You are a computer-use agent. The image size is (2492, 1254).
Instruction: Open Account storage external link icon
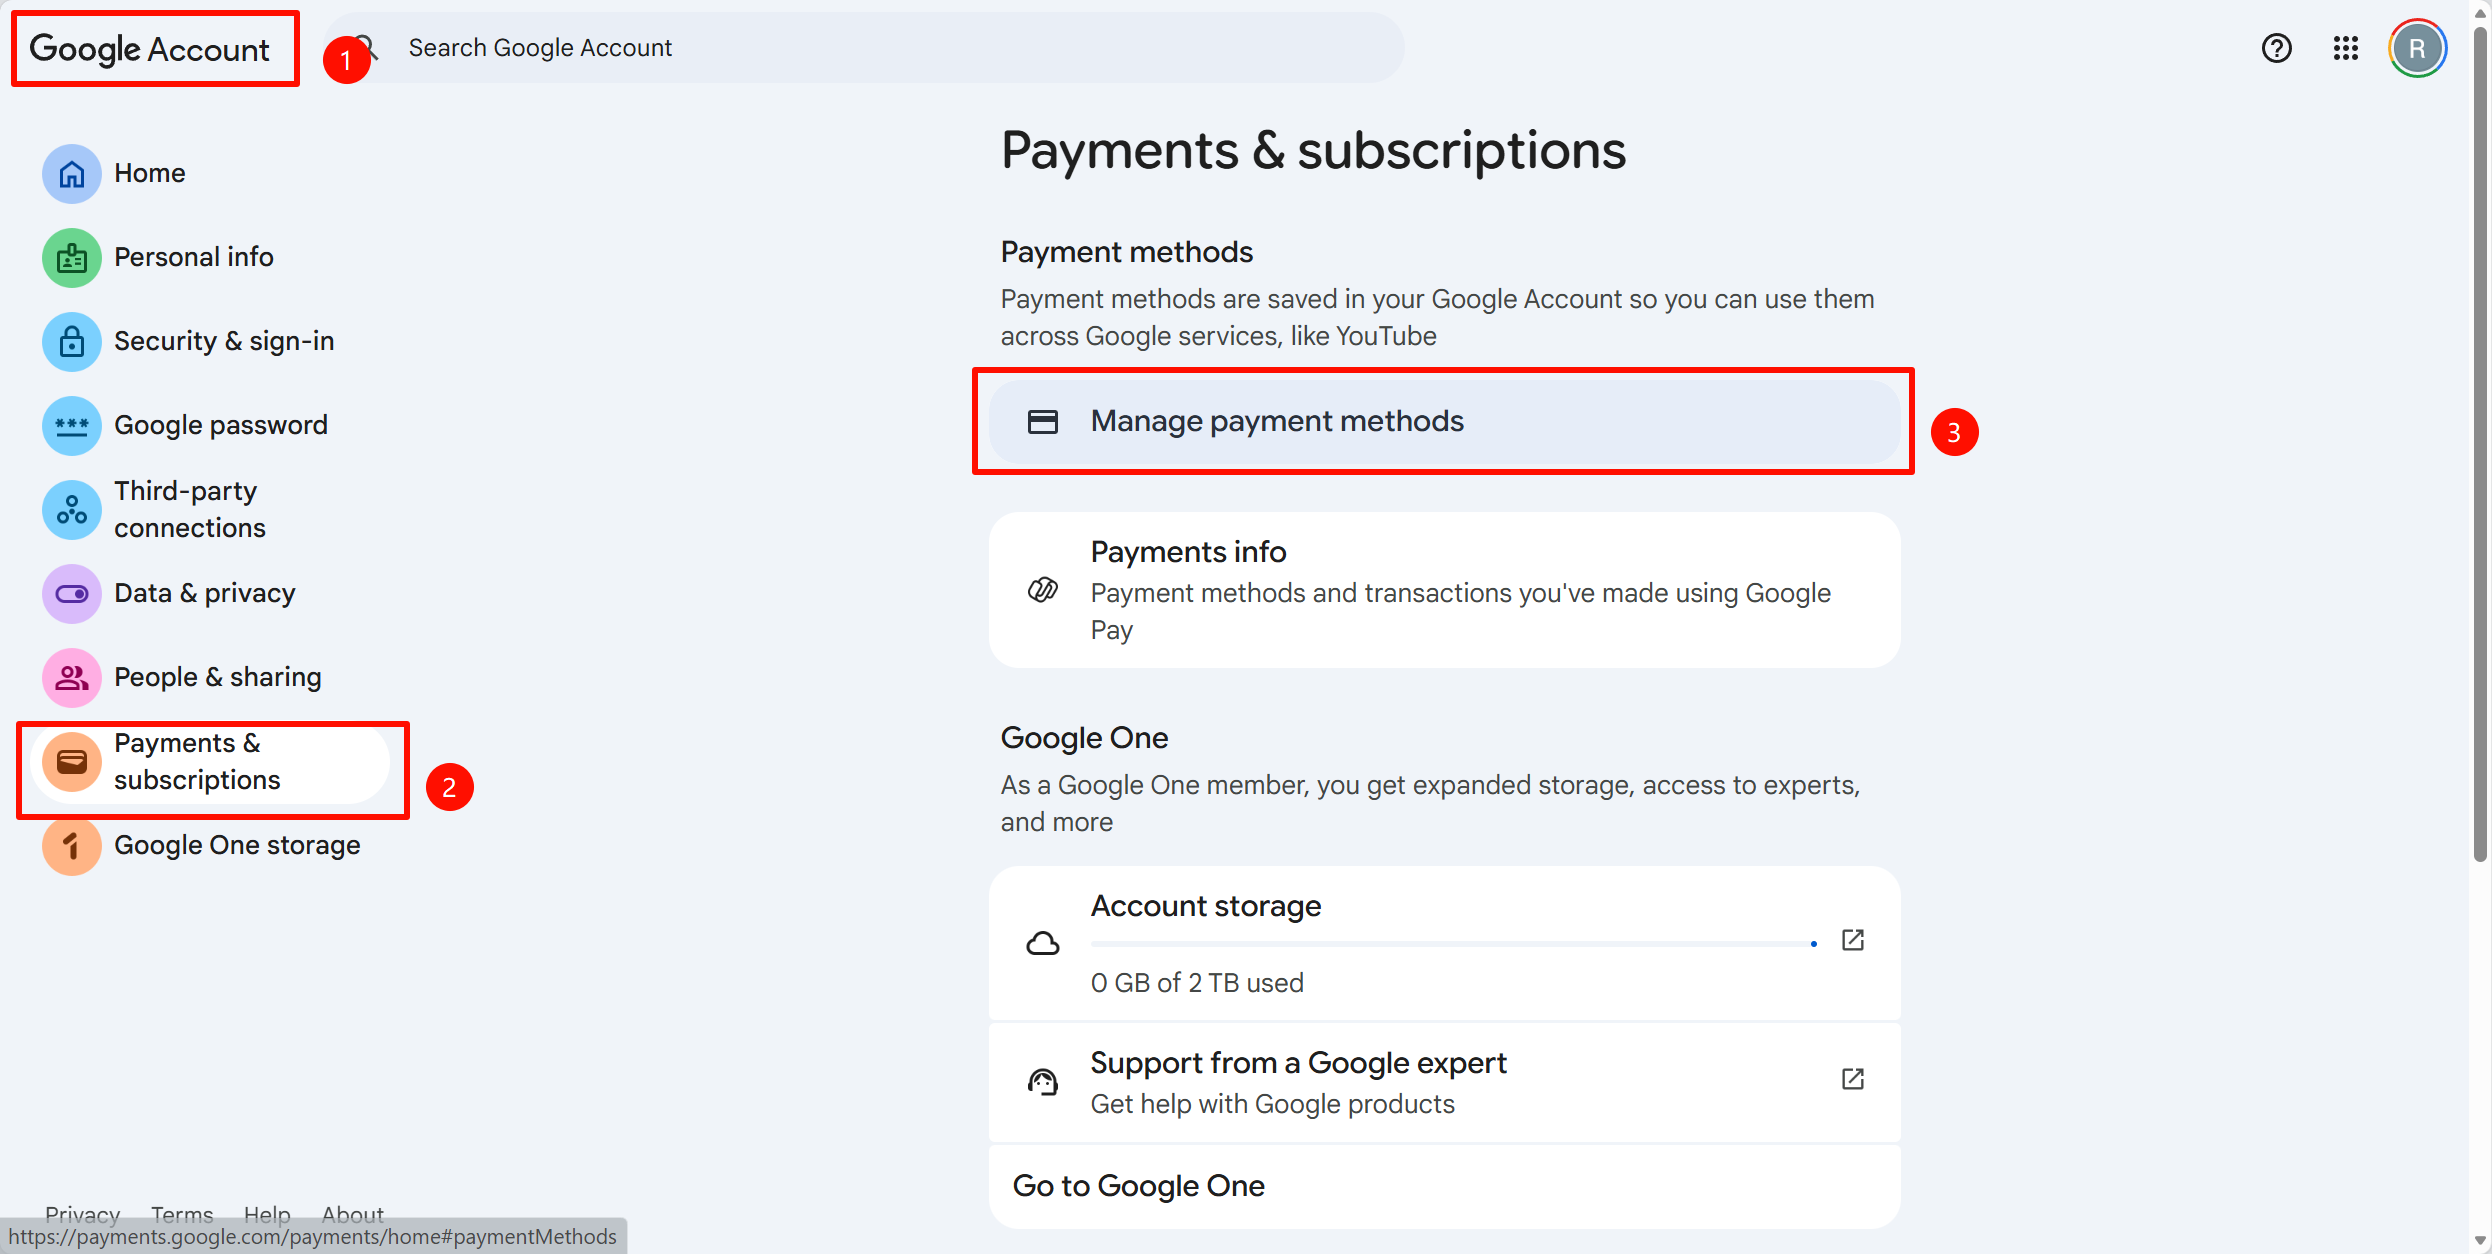[x=1852, y=941]
